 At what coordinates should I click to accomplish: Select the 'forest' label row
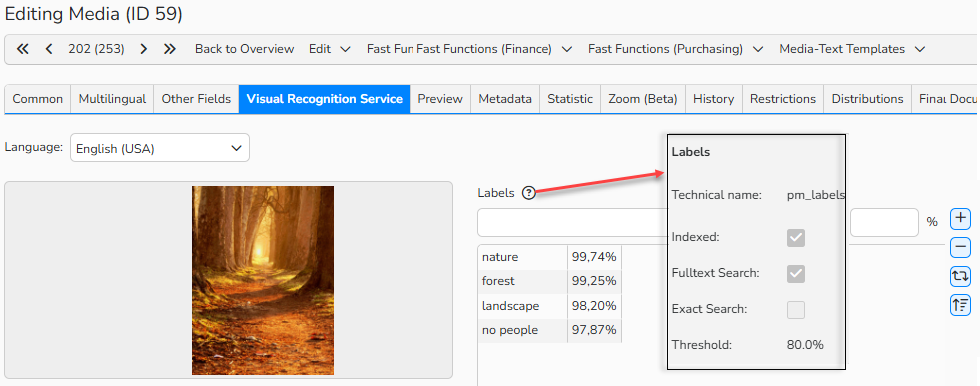click(x=549, y=281)
